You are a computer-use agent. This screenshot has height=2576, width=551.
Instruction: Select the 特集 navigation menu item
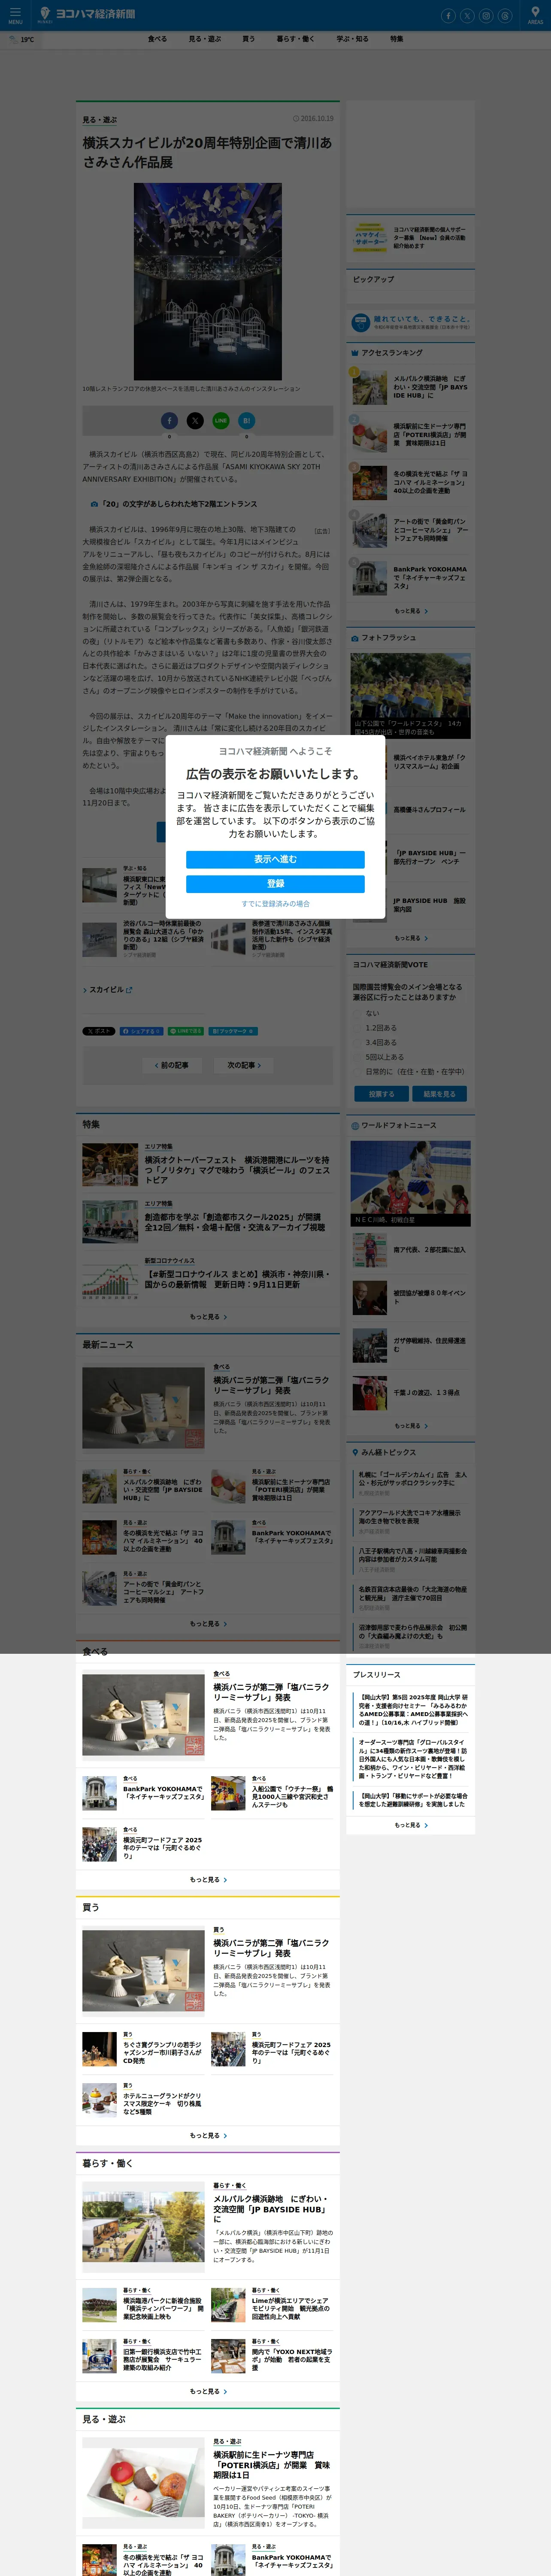pyautogui.click(x=397, y=39)
